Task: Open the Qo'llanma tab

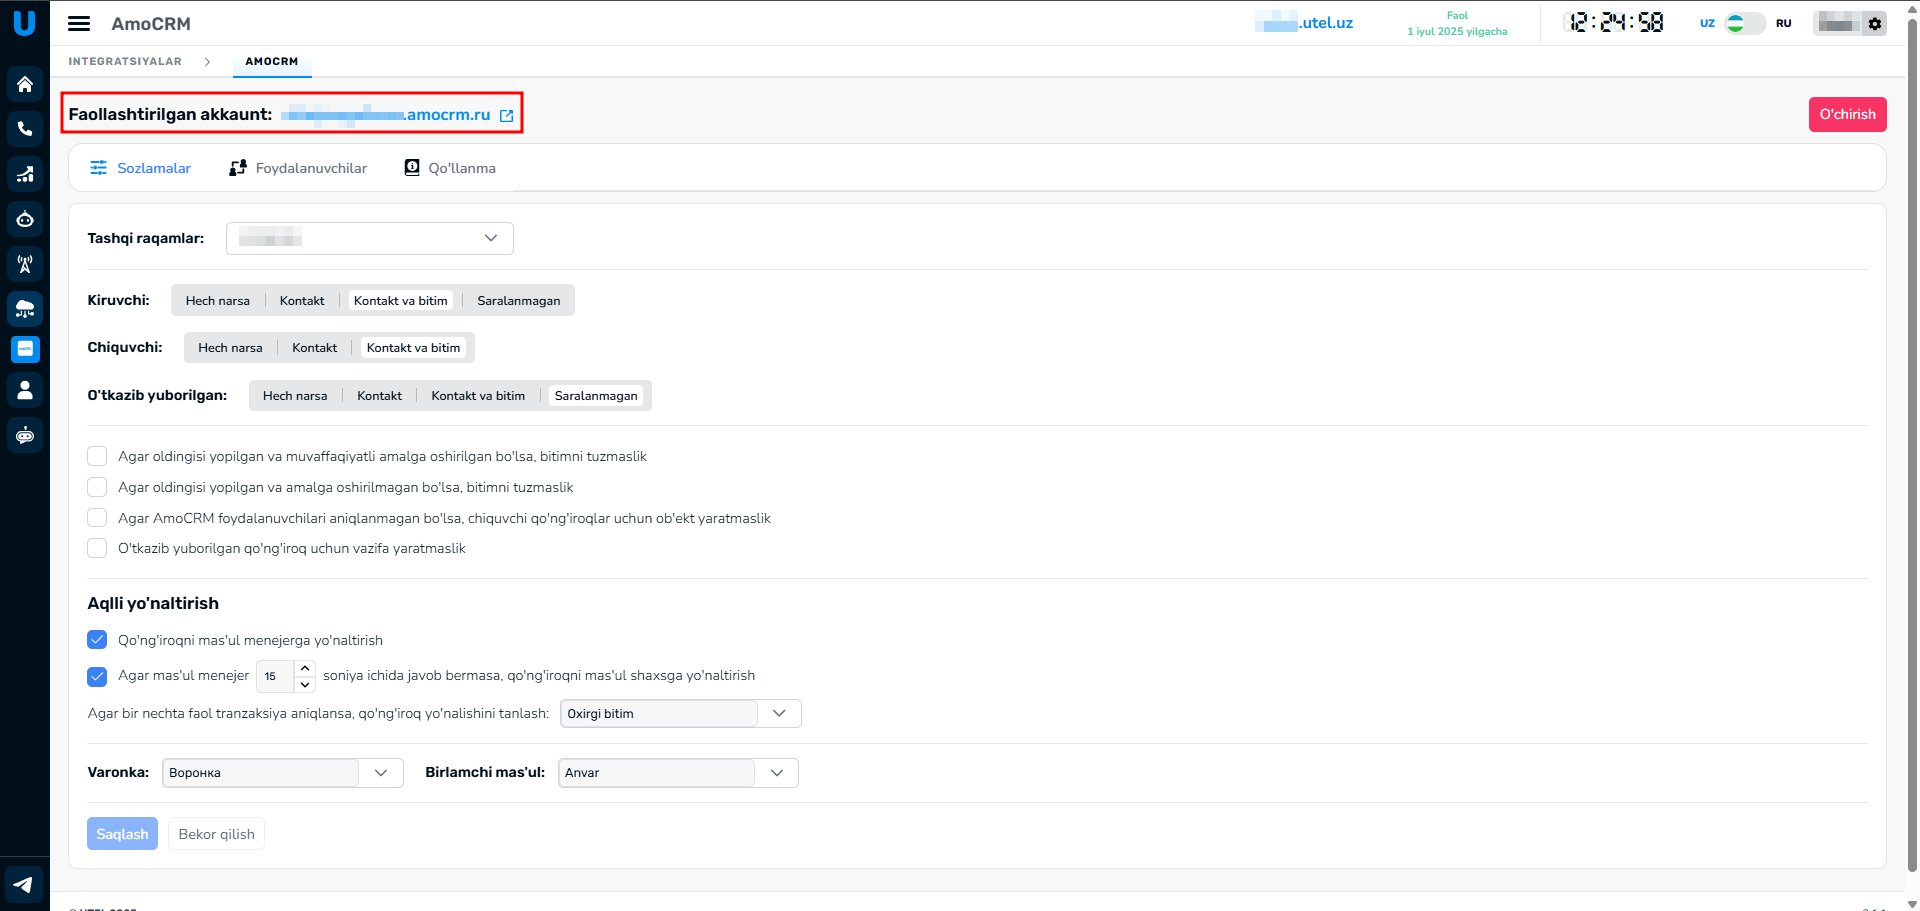Action: tap(450, 168)
